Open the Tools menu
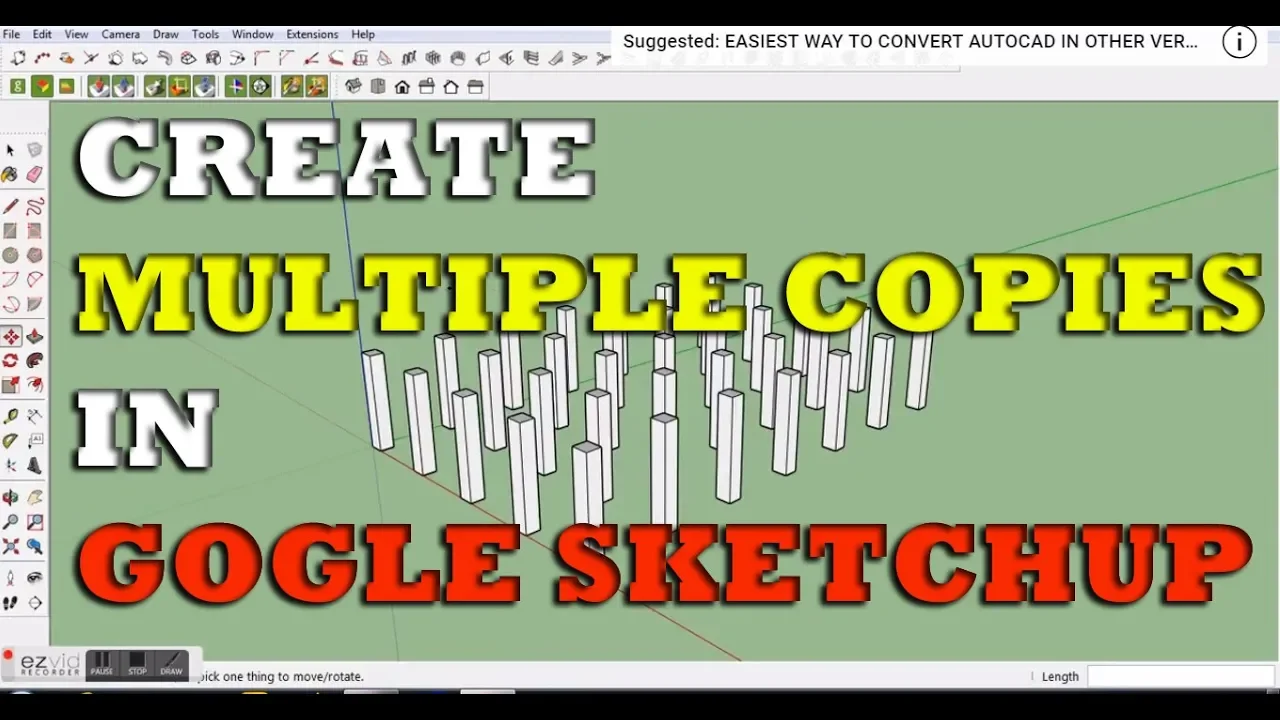The image size is (1280, 720). 206,34
